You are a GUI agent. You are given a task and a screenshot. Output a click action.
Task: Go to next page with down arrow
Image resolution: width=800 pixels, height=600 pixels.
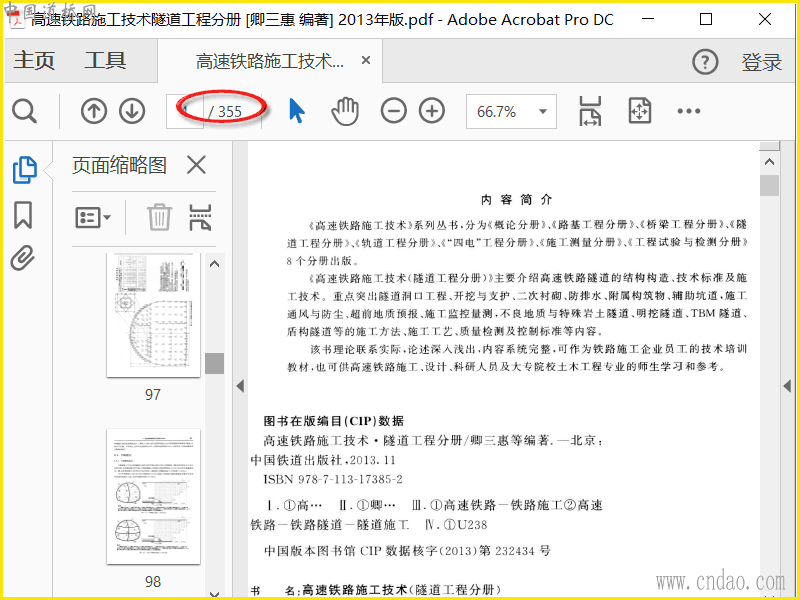point(132,111)
